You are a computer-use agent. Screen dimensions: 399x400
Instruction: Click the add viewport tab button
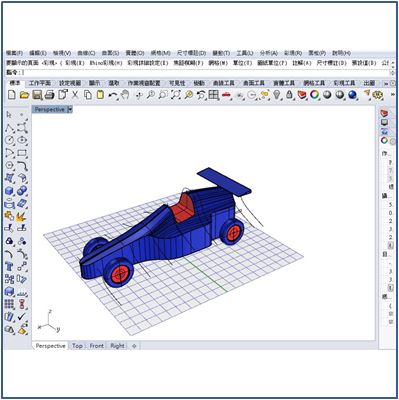[x=134, y=346]
